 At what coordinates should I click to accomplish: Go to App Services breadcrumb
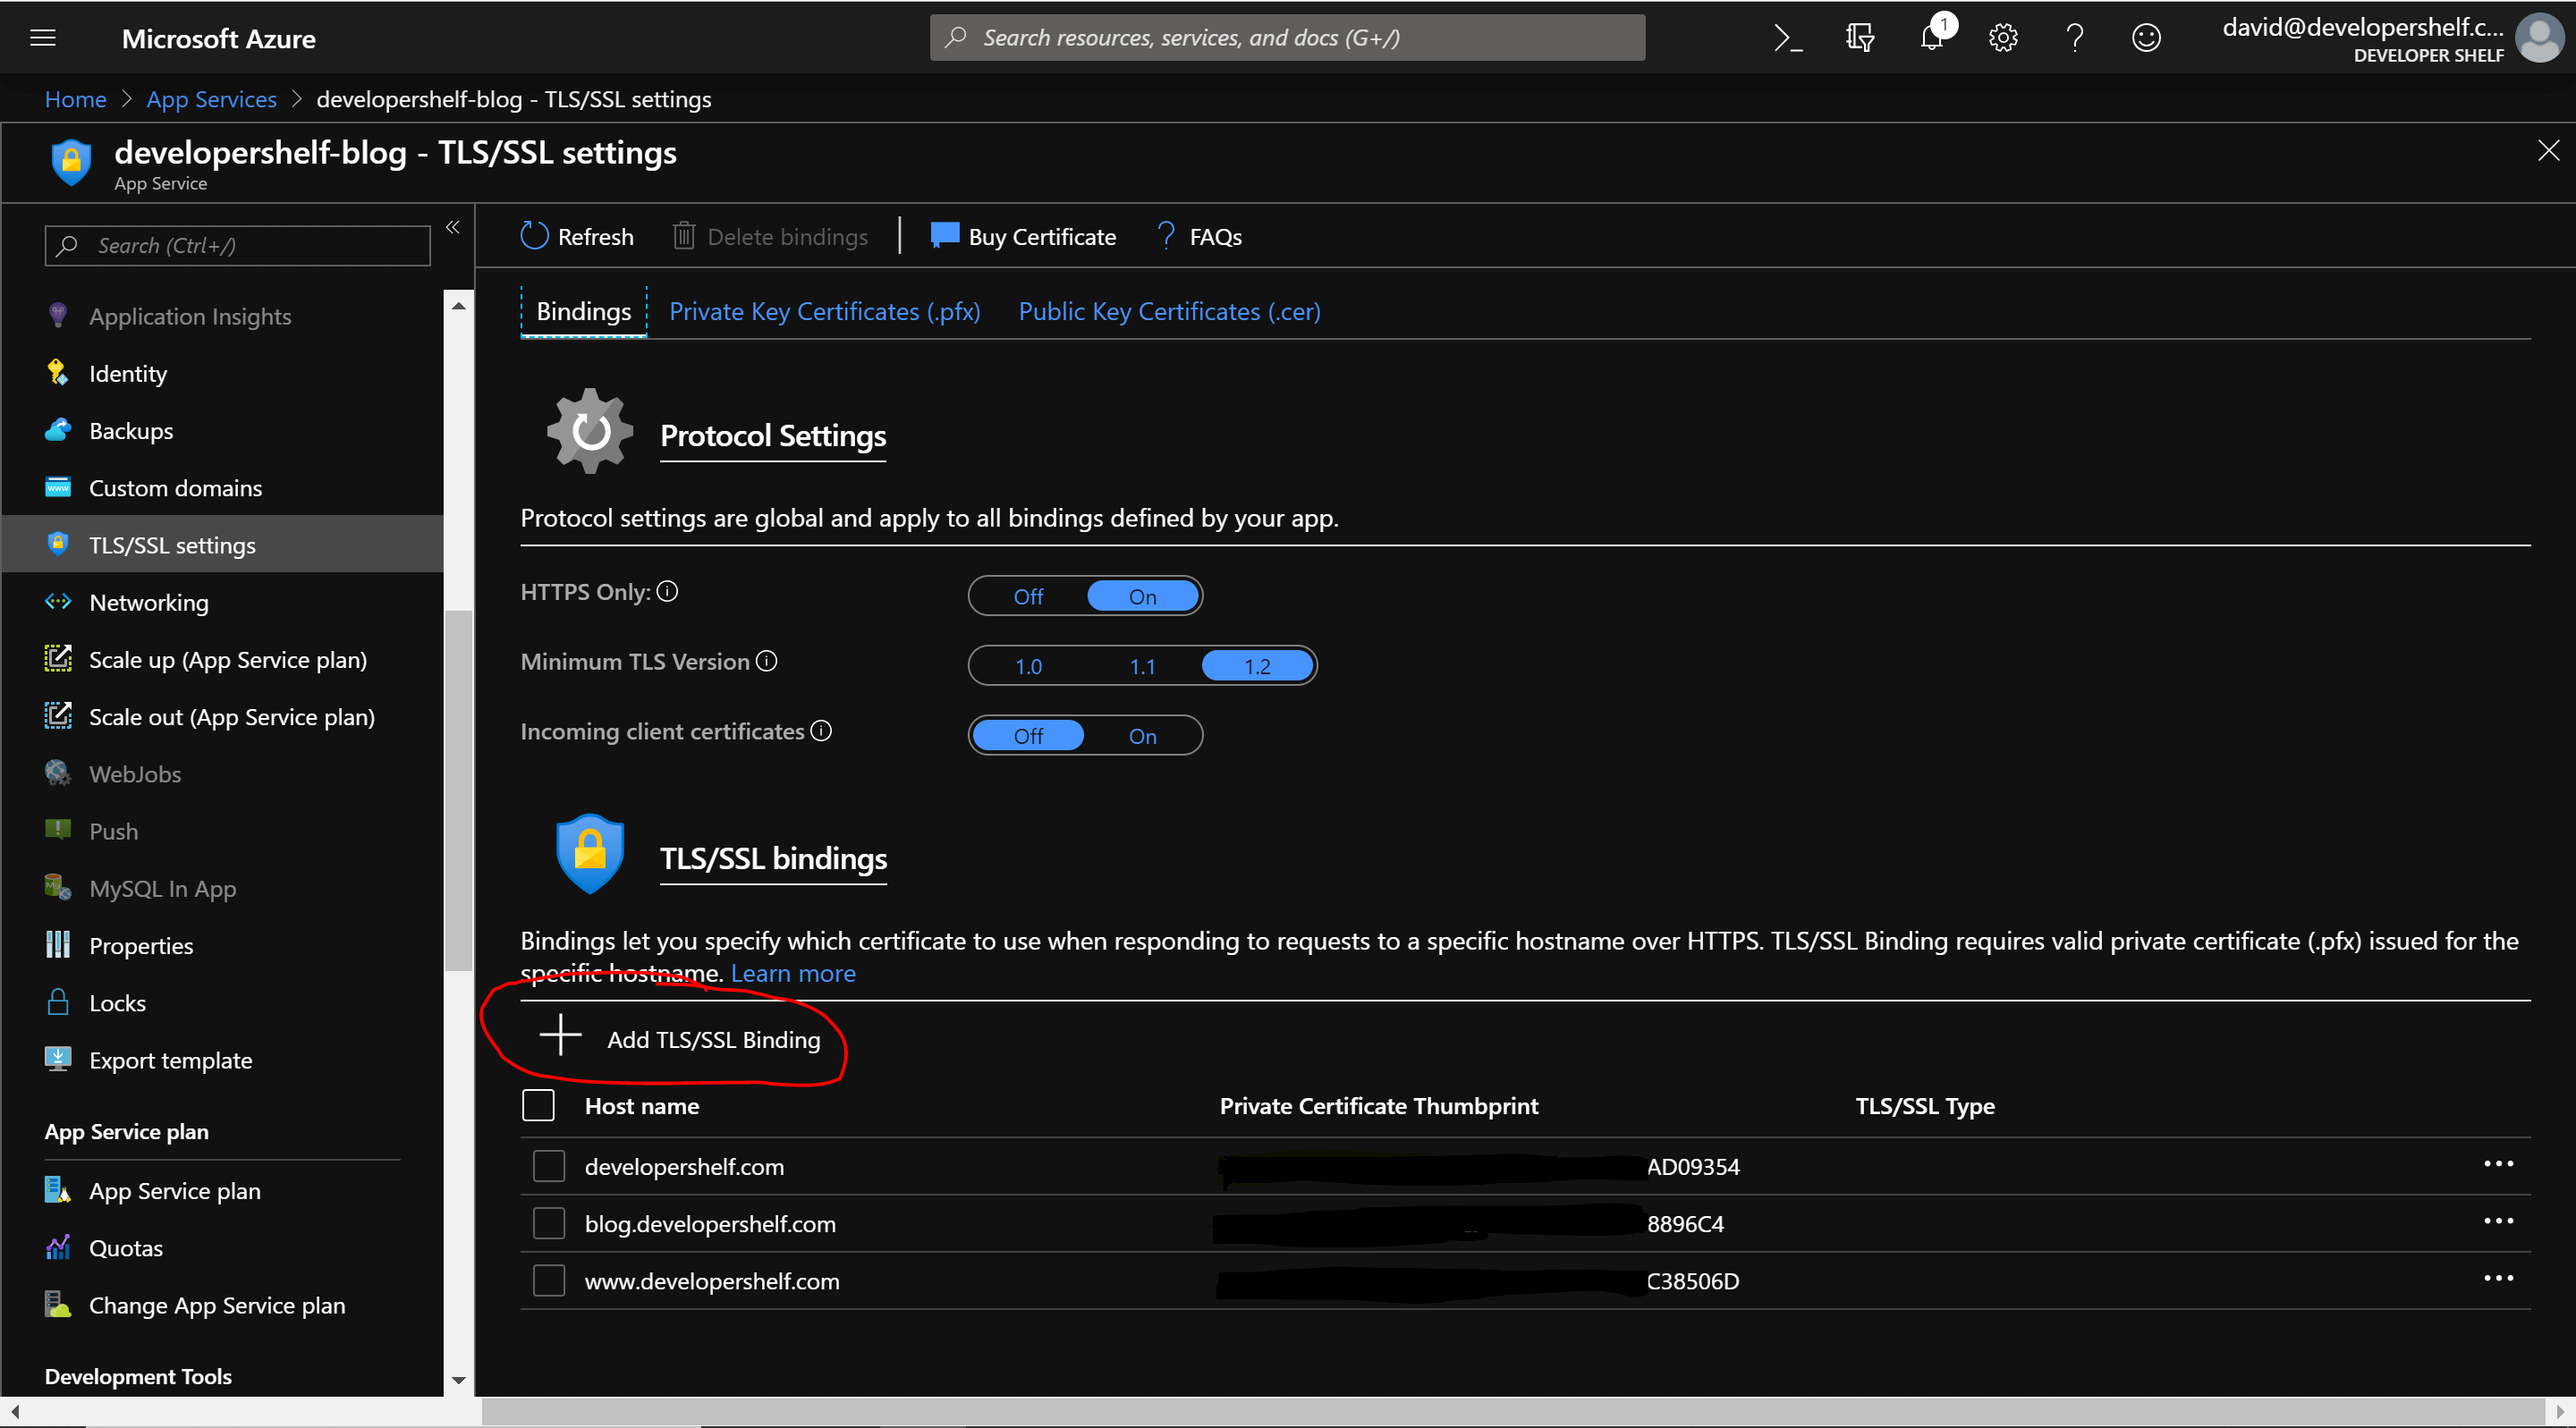click(211, 99)
